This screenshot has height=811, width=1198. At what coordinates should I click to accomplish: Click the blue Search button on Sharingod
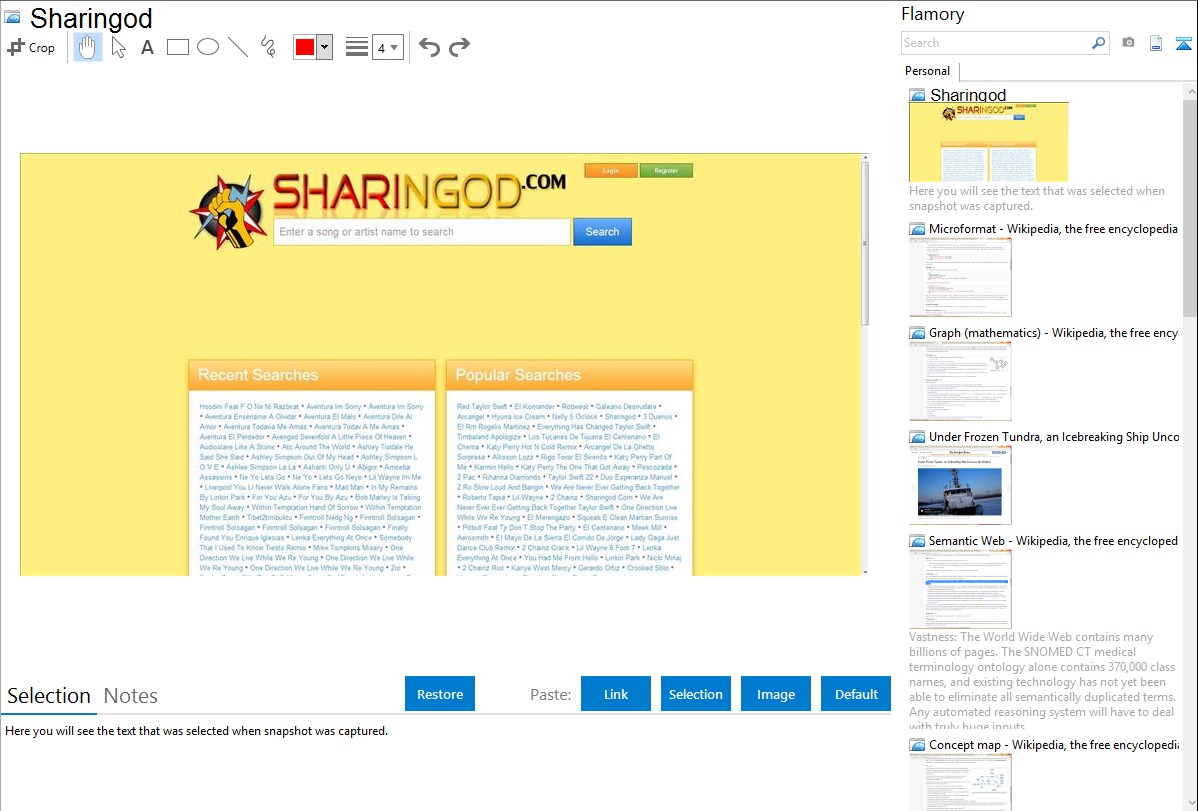(602, 232)
